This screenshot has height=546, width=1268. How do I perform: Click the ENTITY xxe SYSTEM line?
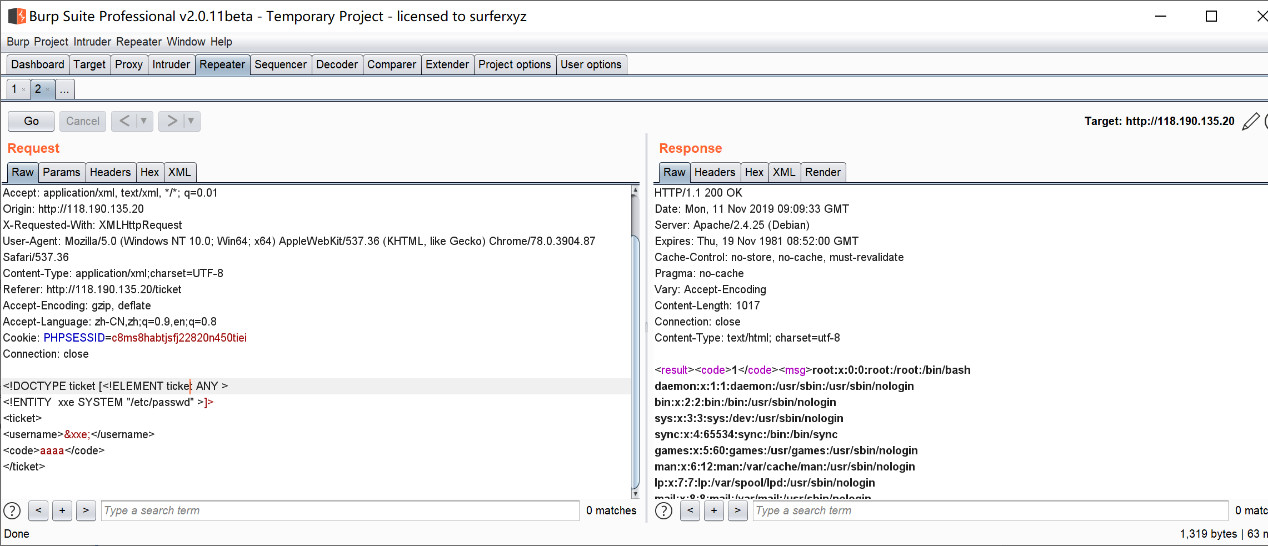108,402
